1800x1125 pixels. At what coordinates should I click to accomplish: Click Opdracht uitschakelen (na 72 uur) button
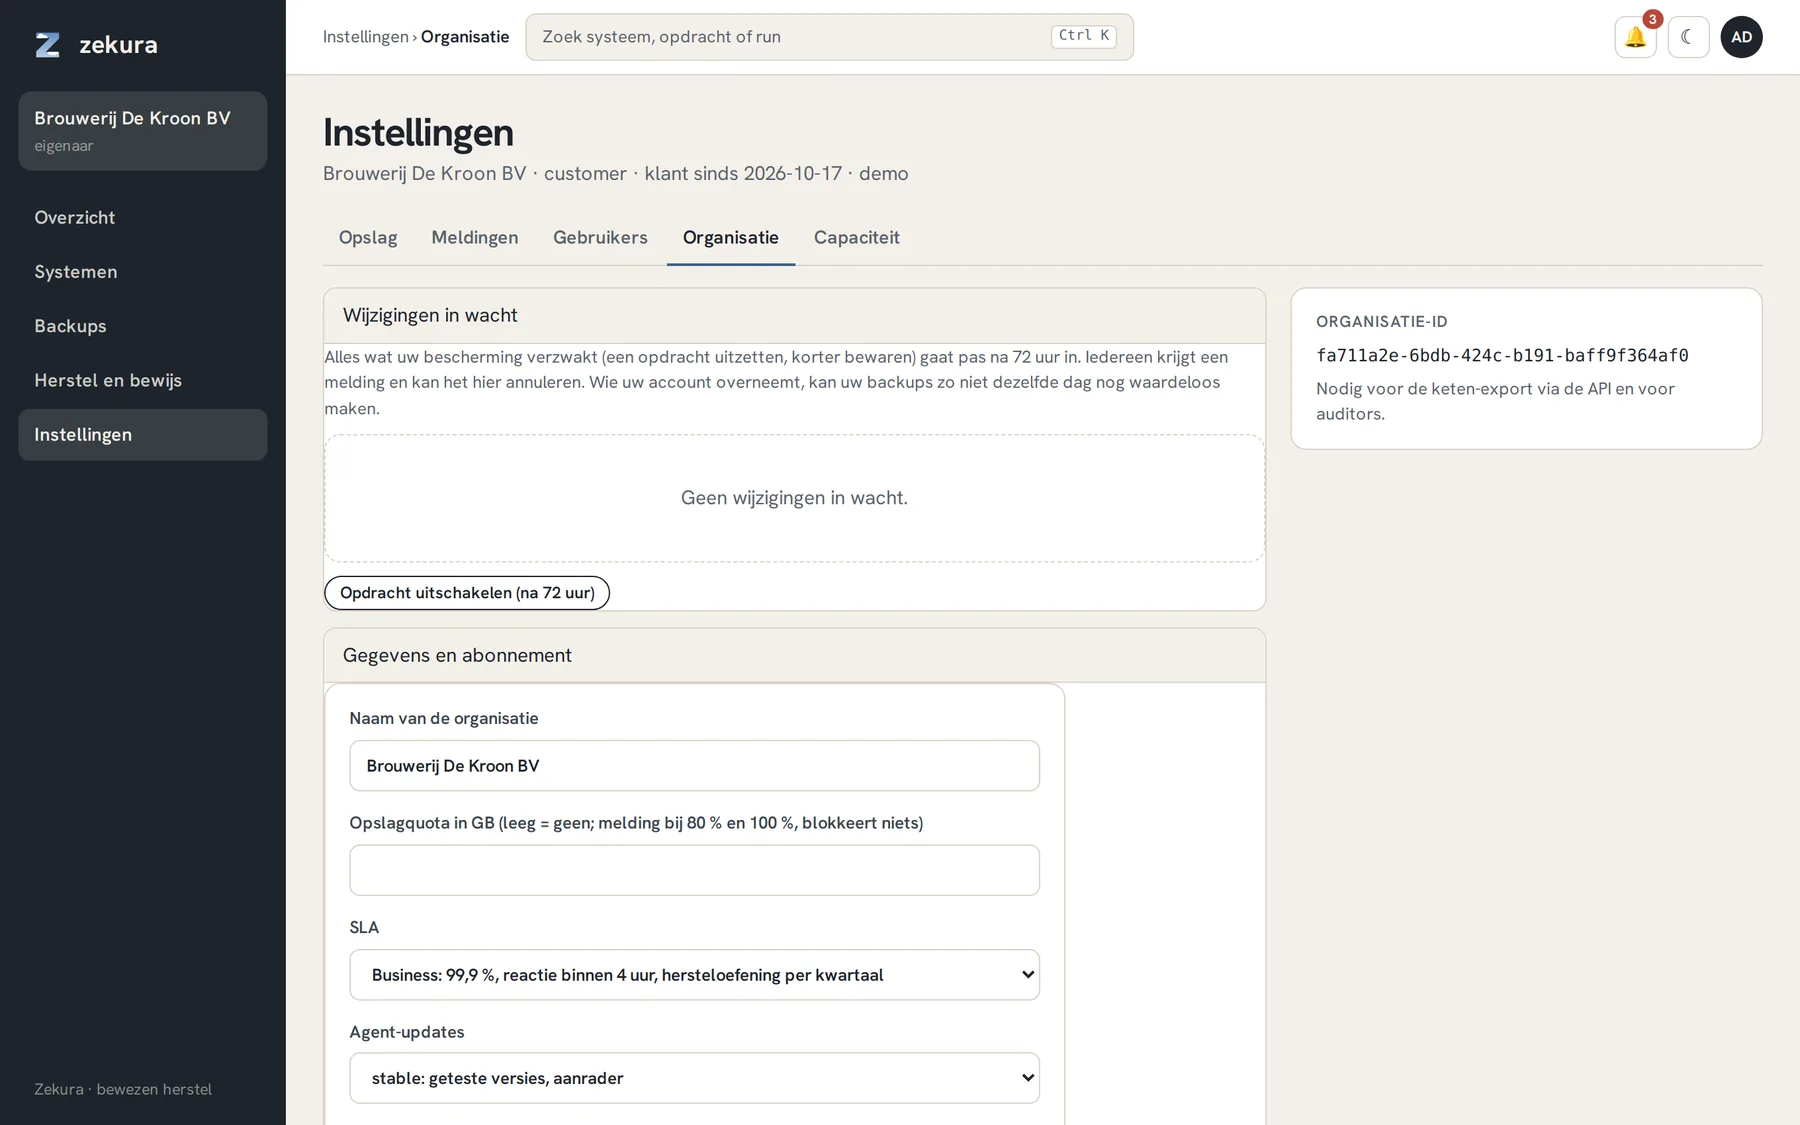467,593
